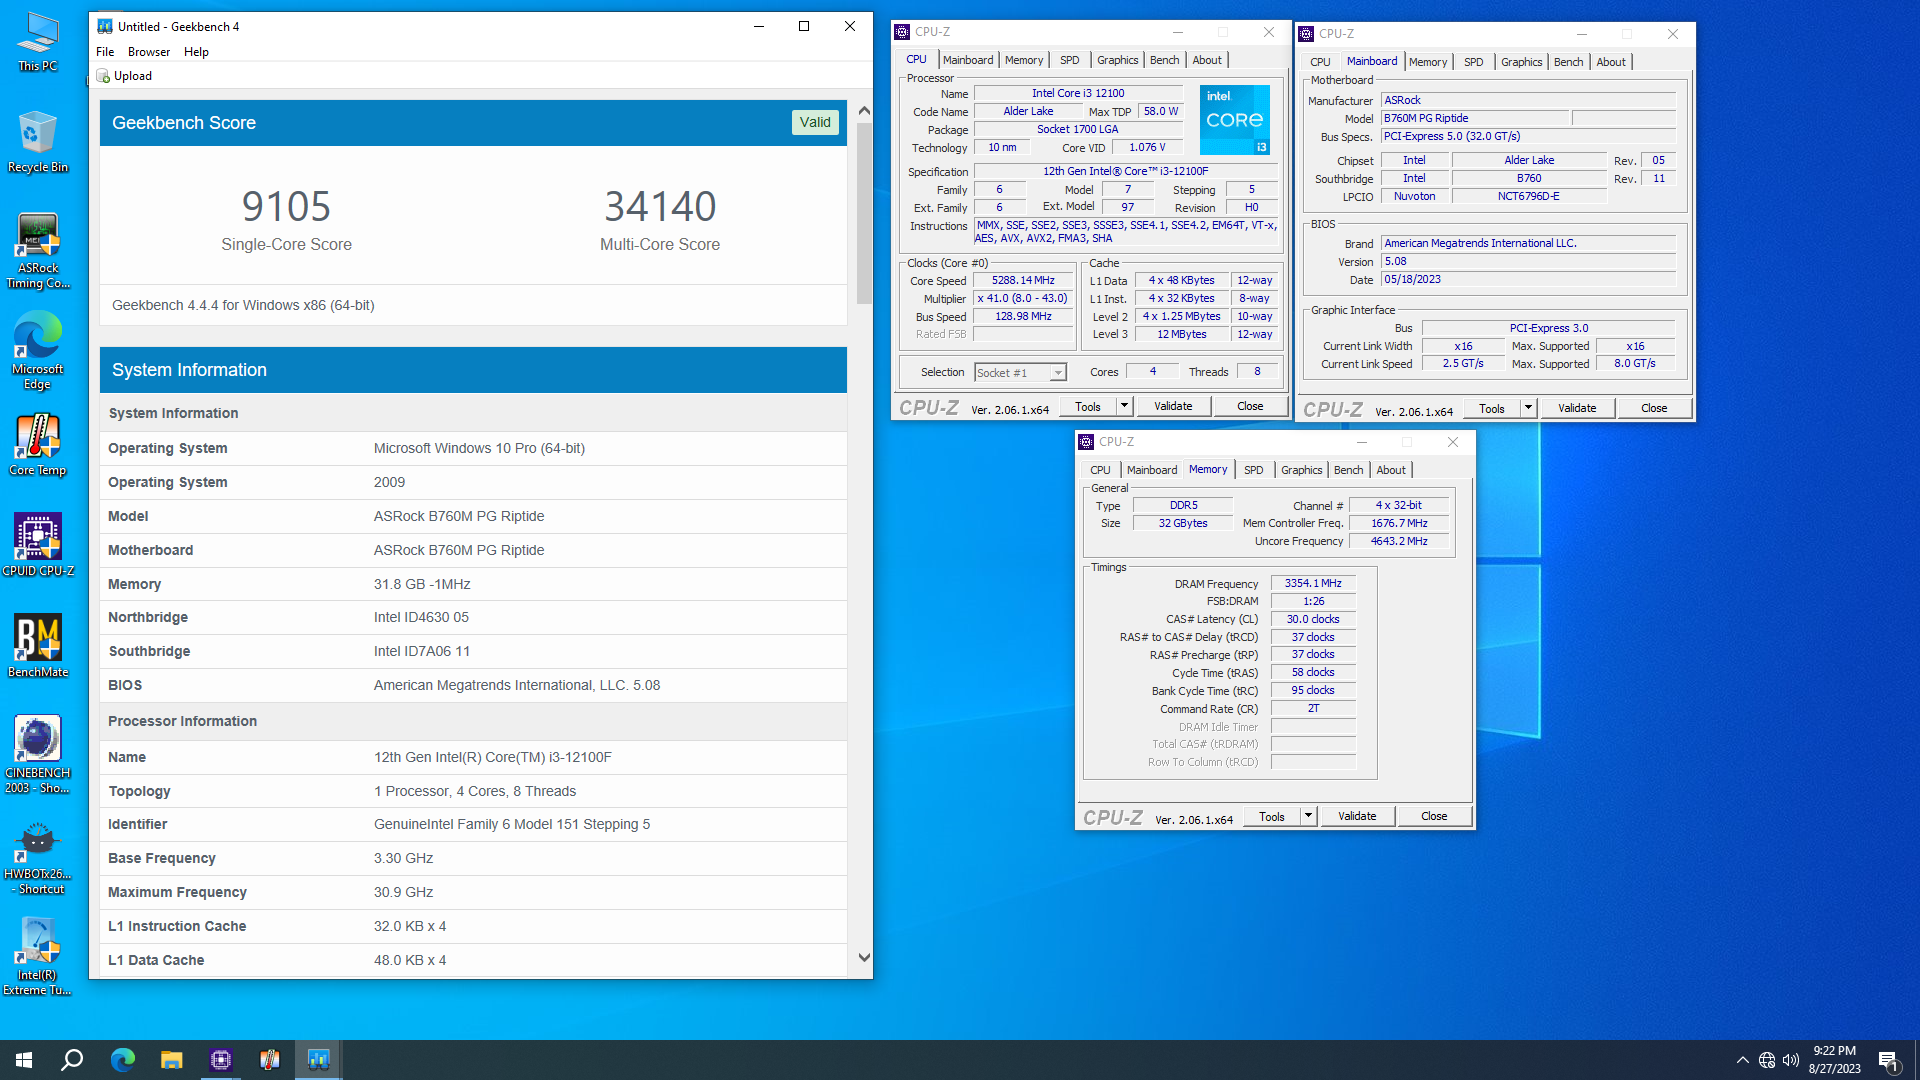Screen dimensions: 1920x1080
Task: Click the Maximum Frequency 30.9 GHz row
Action: 473,892
